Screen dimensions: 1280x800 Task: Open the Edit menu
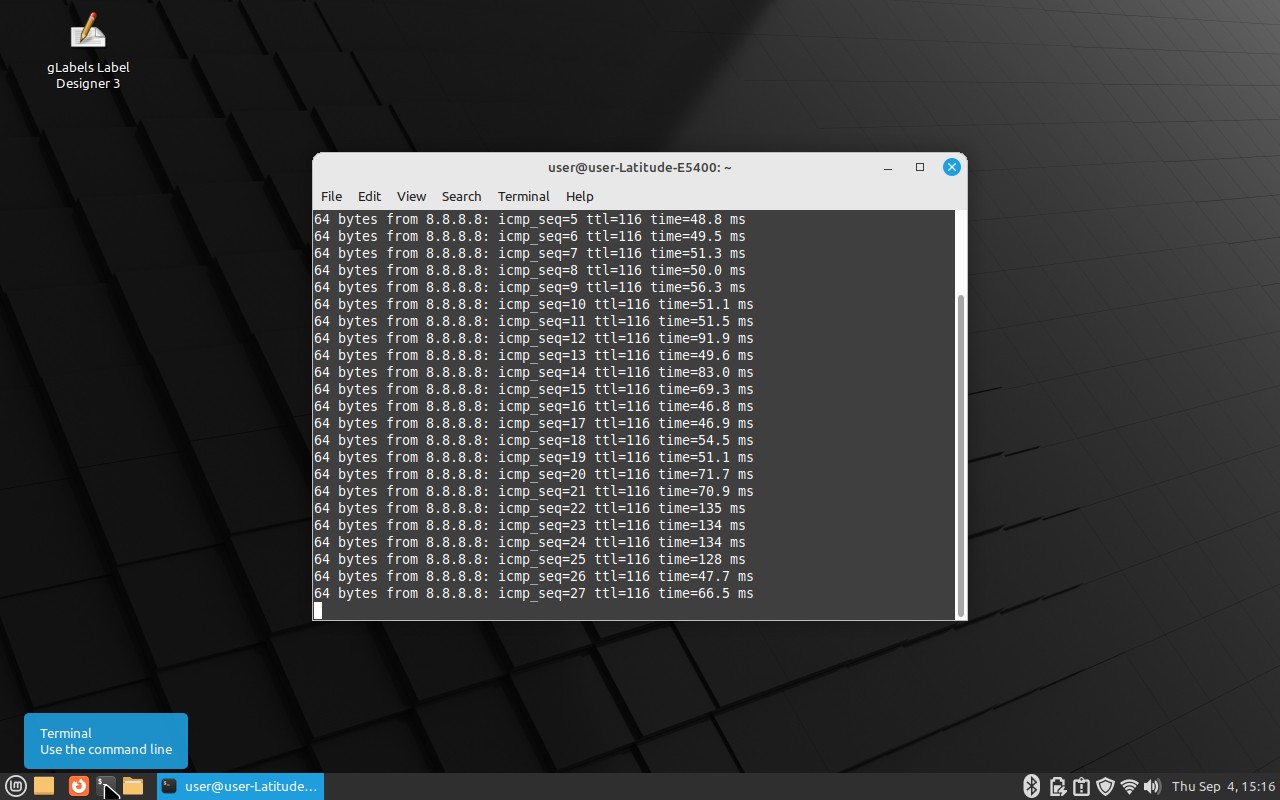(x=369, y=196)
